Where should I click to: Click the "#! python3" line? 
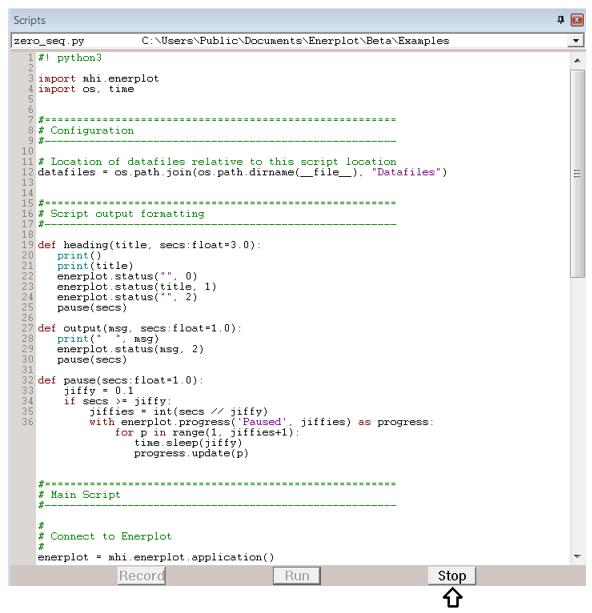pos(70,58)
